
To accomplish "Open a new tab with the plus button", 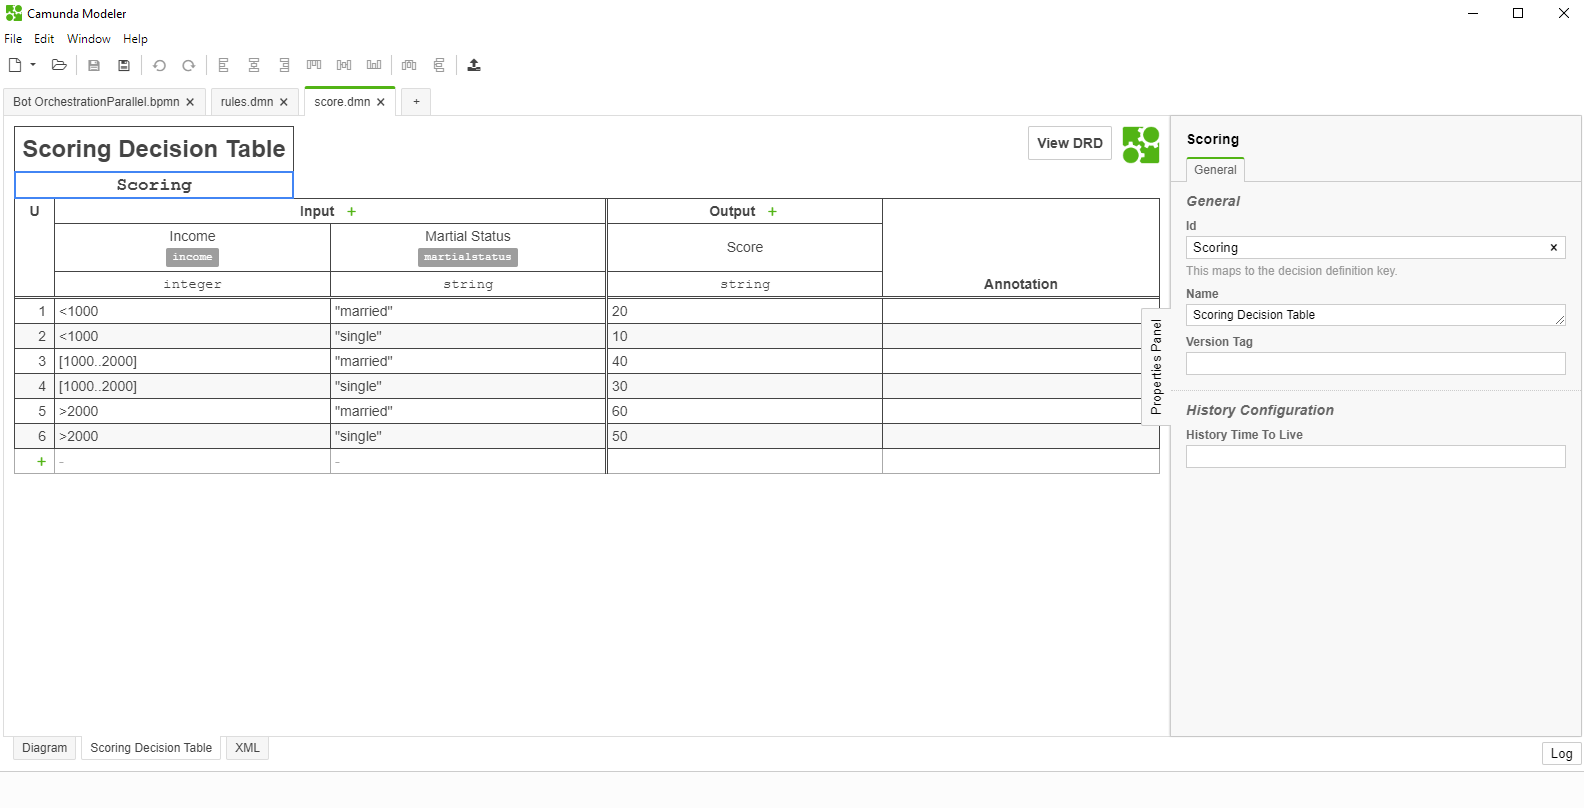I will (416, 102).
